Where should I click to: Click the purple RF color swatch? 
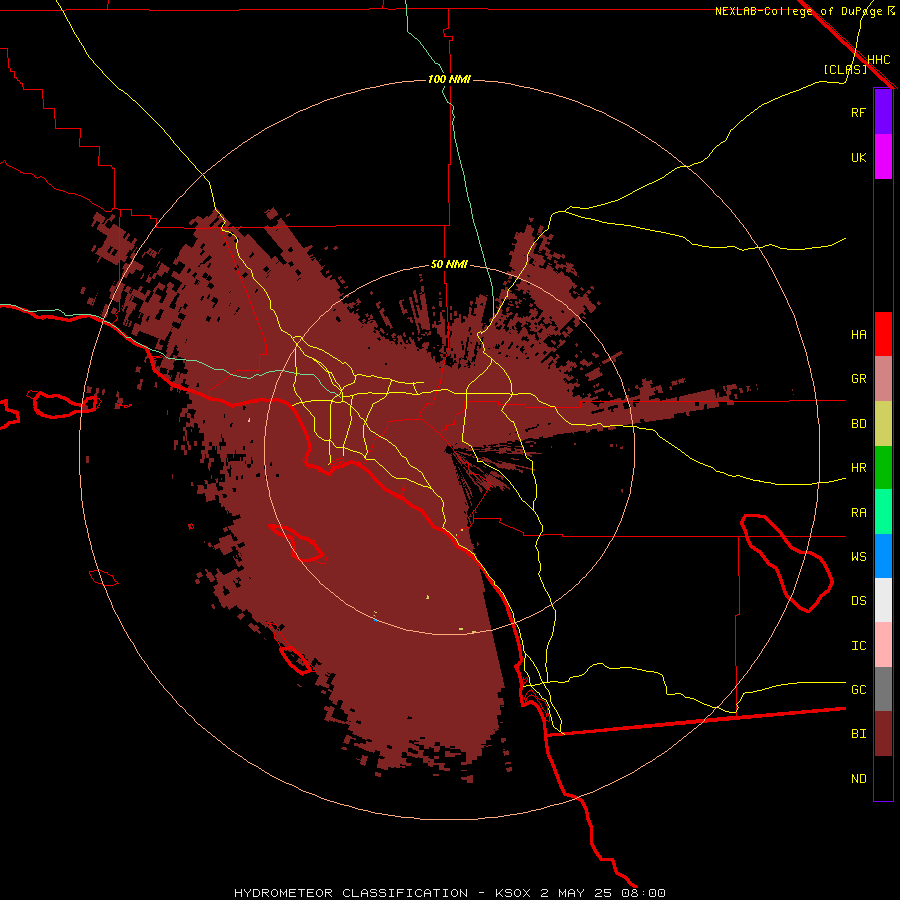pos(883,112)
